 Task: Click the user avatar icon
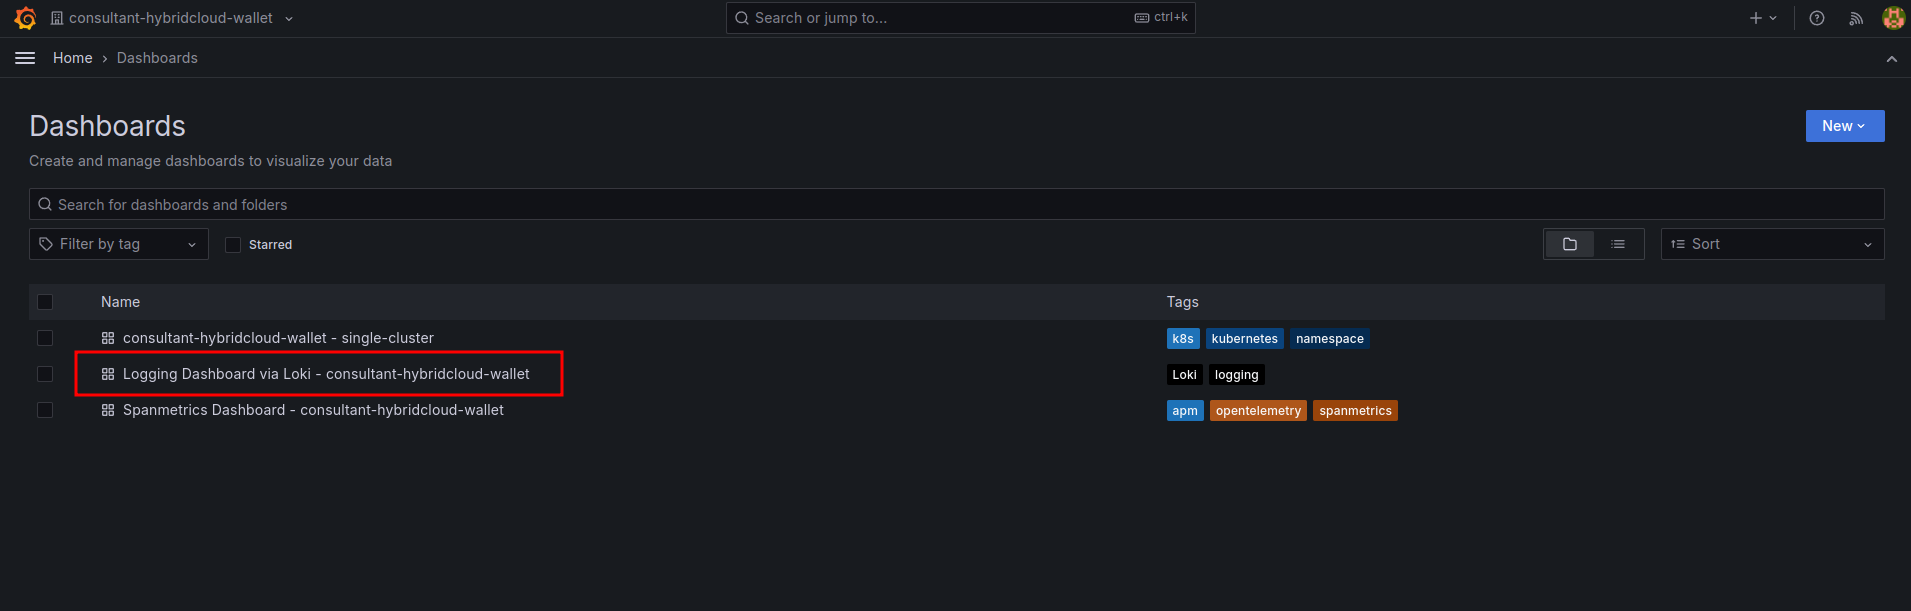tap(1893, 18)
